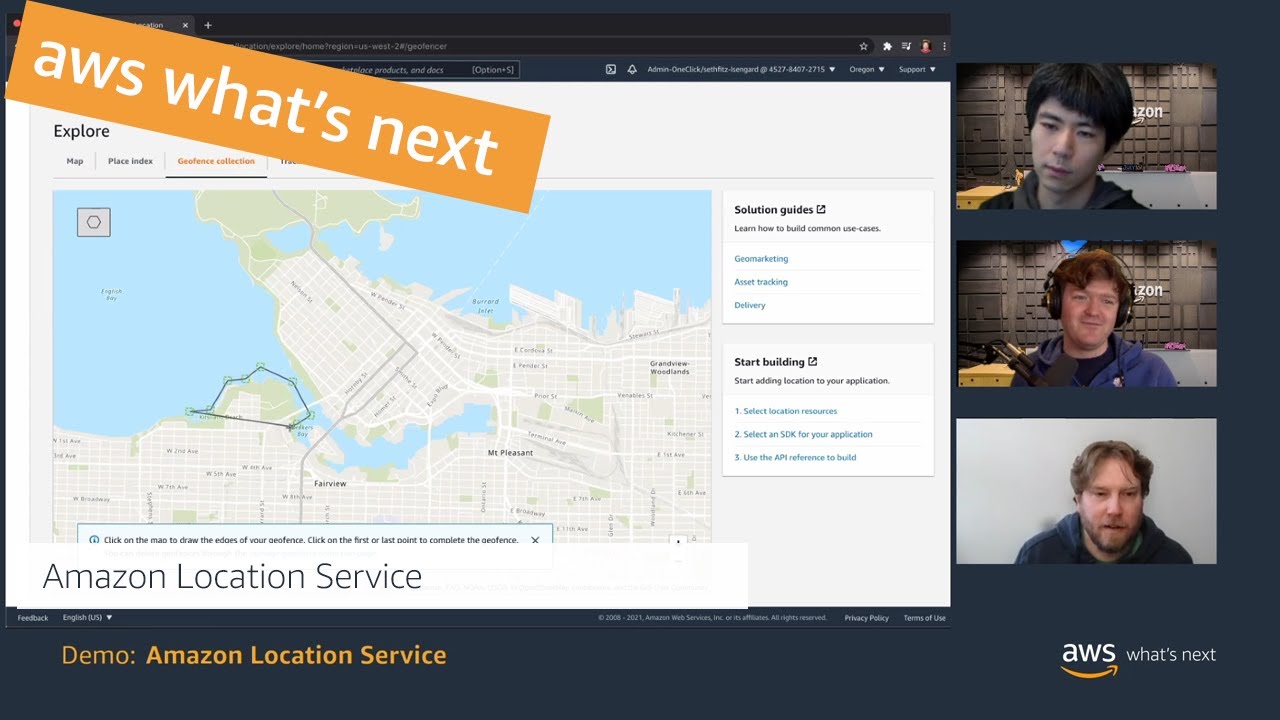Click the info icon in the hint banner
The image size is (1280, 720).
[94, 540]
